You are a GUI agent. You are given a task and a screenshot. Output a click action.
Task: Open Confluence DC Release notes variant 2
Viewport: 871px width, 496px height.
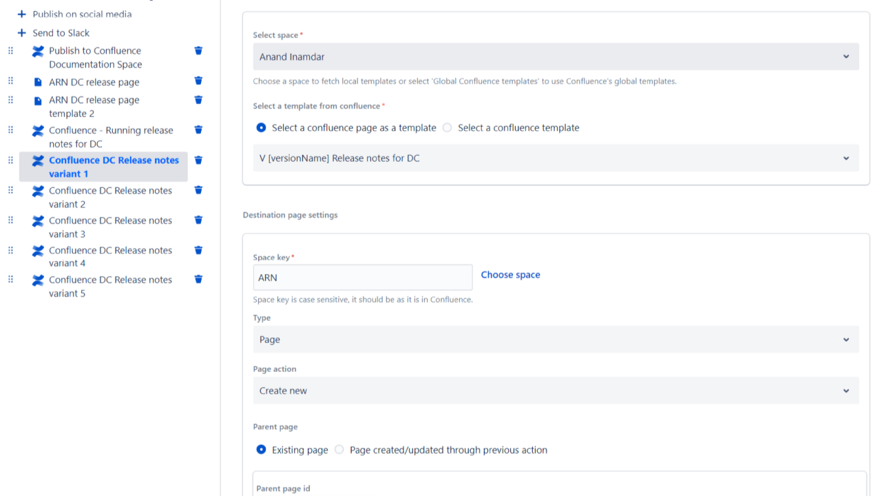pos(110,197)
